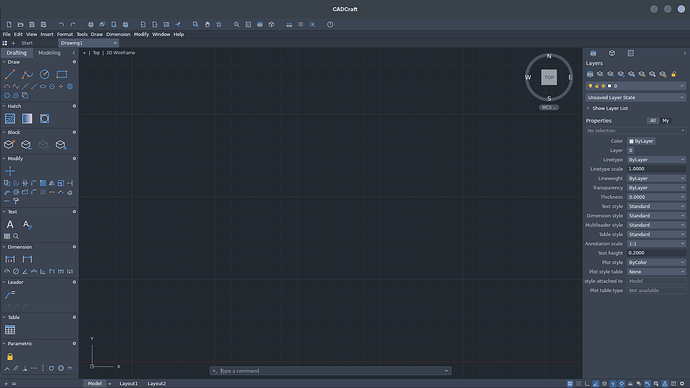The height and width of the screenshot is (388, 690).
Task: Choose the Gradient fill tool
Action: [x=27, y=118]
